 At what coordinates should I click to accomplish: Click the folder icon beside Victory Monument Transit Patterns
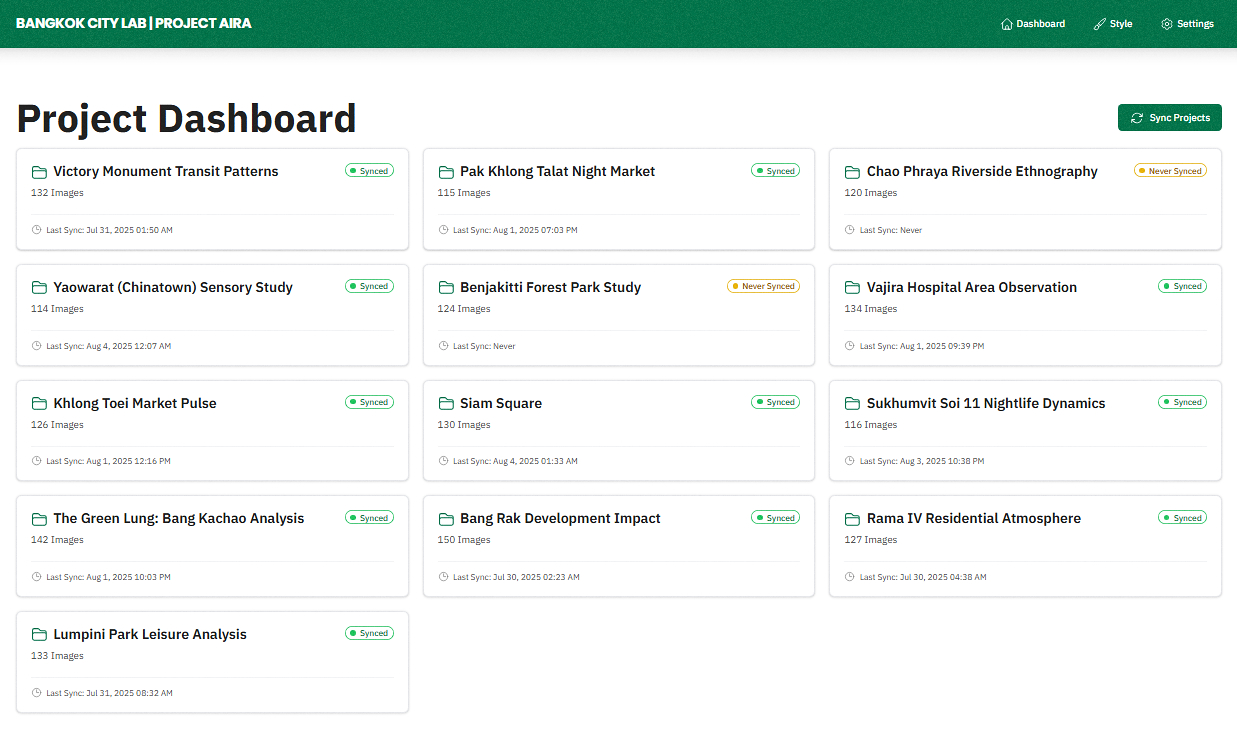[x=39, y=172]
